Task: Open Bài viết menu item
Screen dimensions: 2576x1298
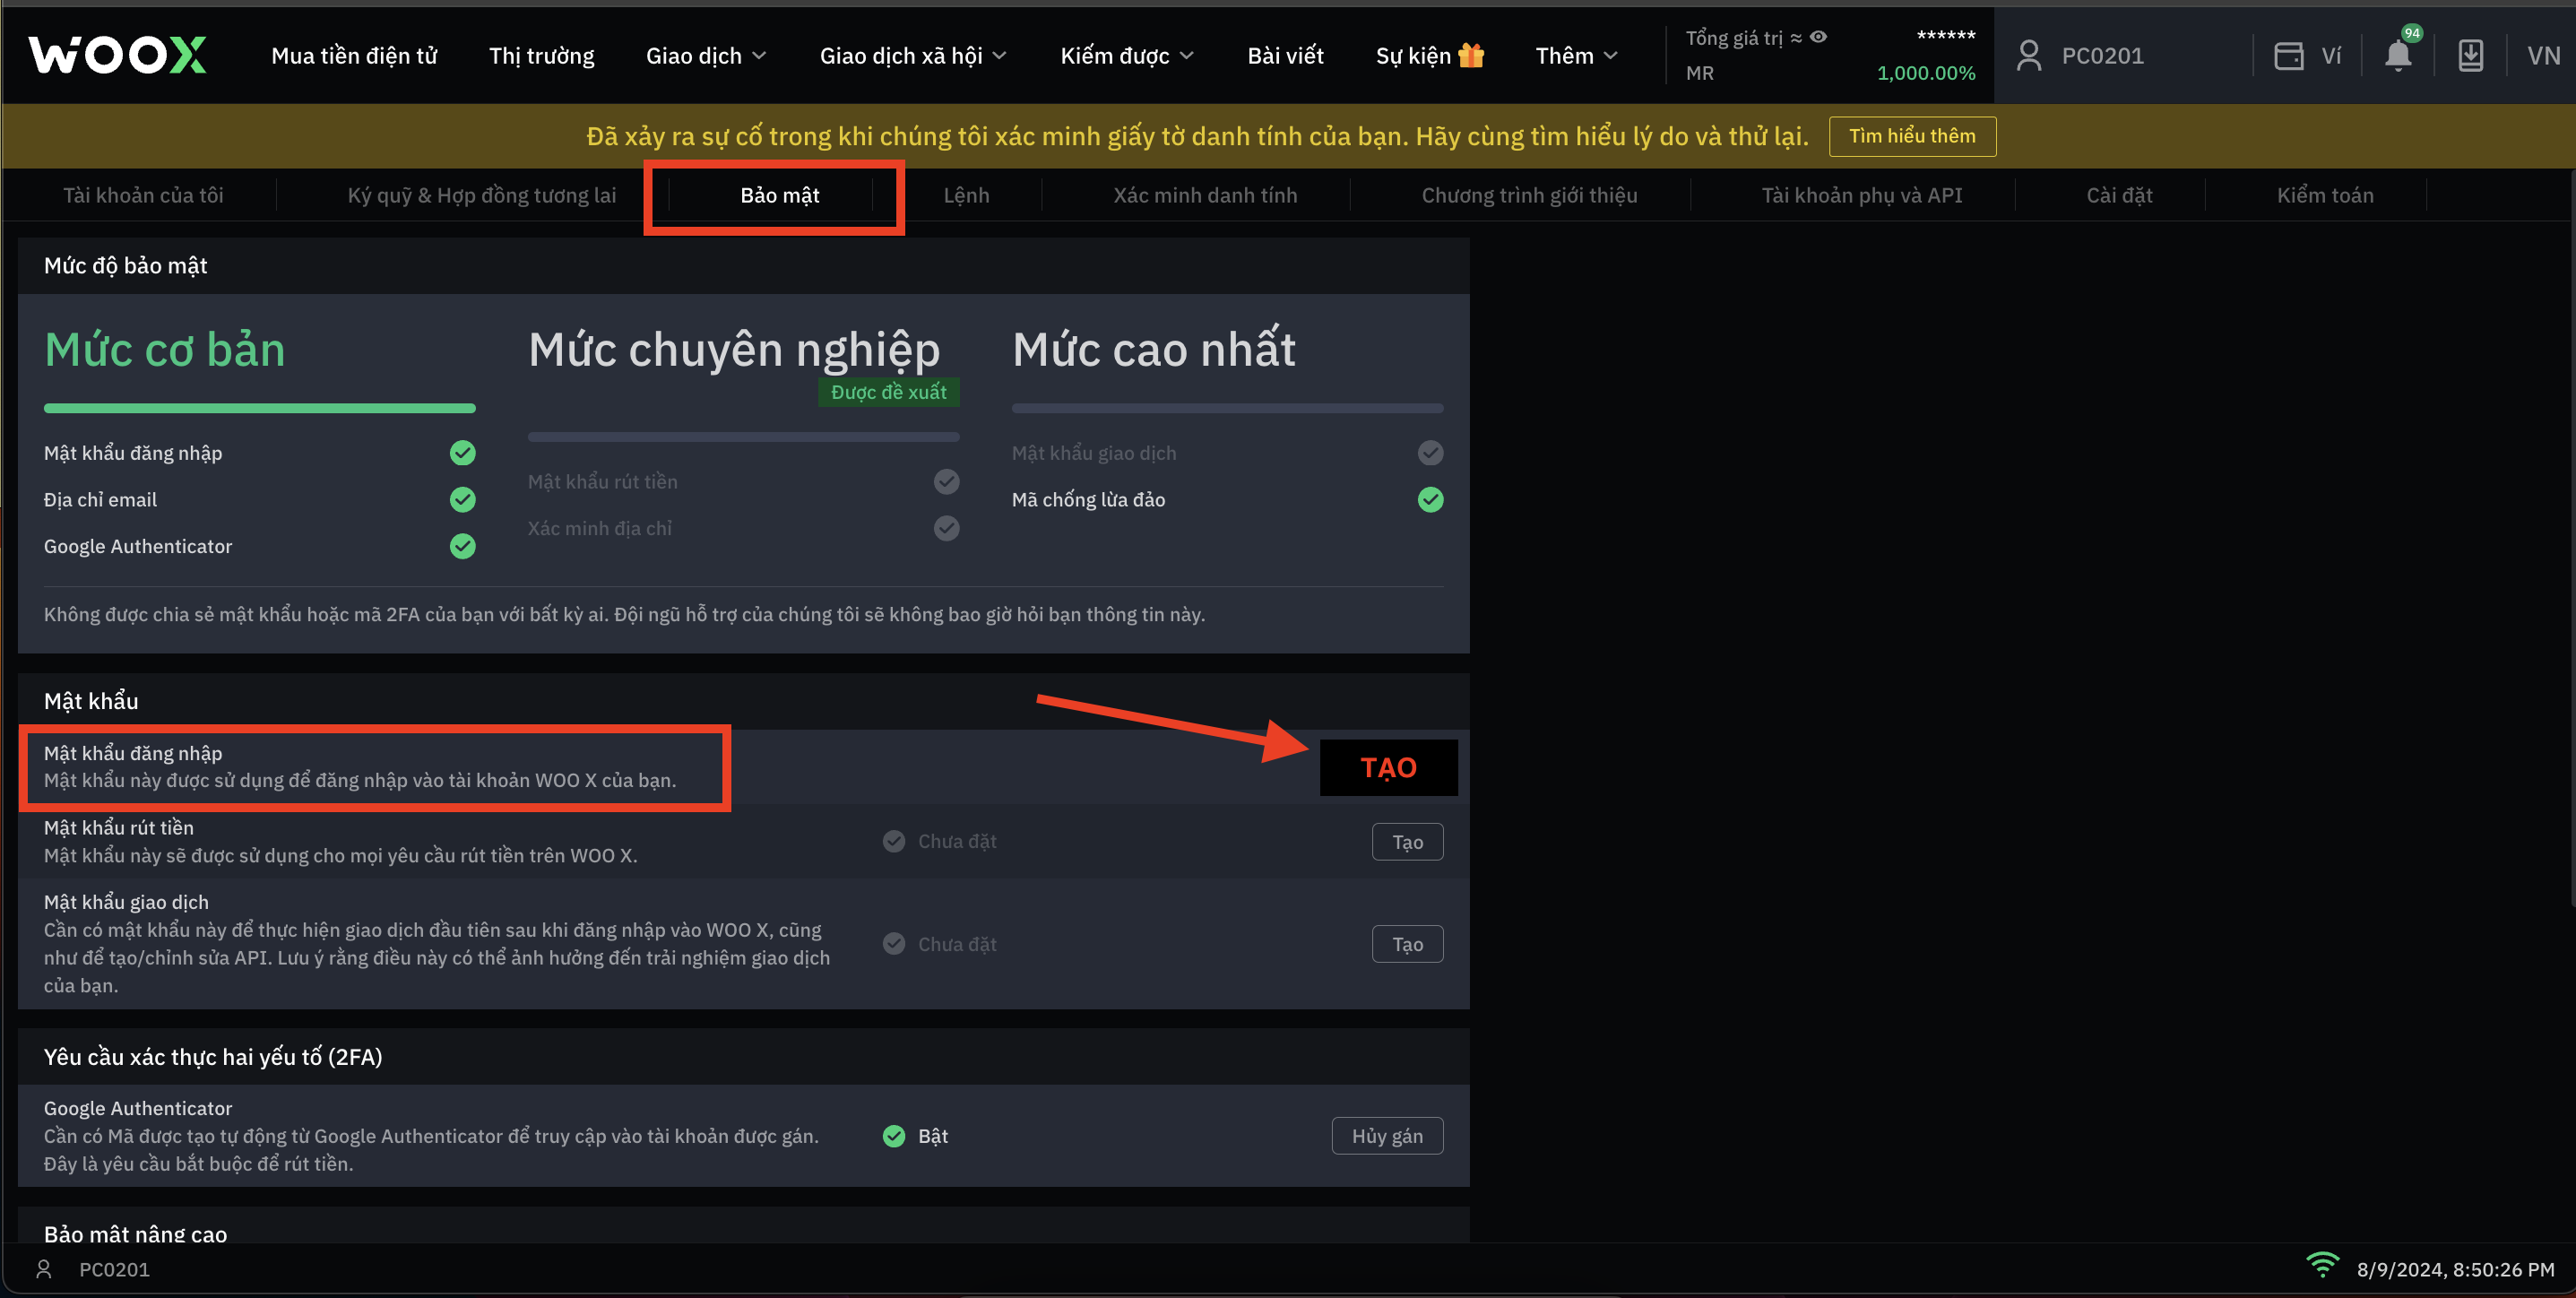Action: tap(1285, 55)
